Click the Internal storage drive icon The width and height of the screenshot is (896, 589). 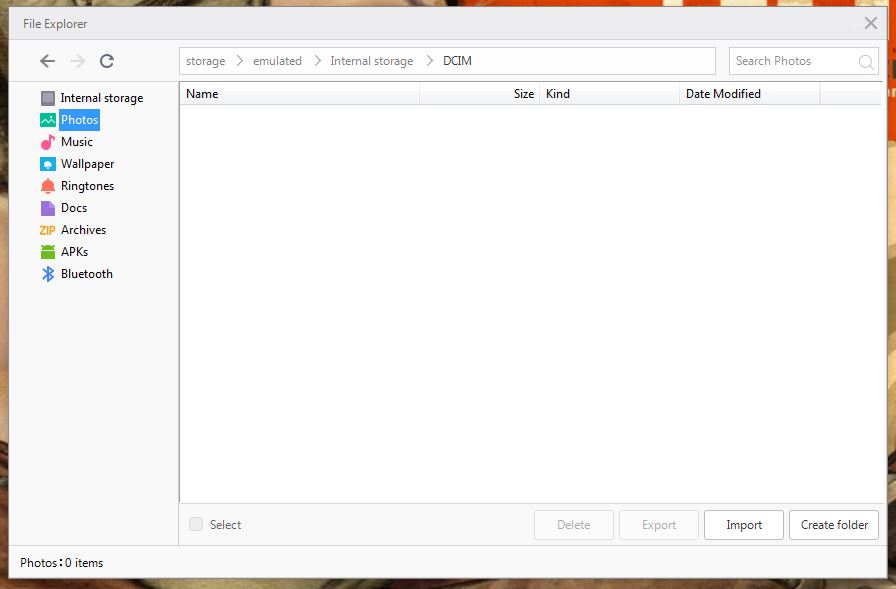pos(48,98)
